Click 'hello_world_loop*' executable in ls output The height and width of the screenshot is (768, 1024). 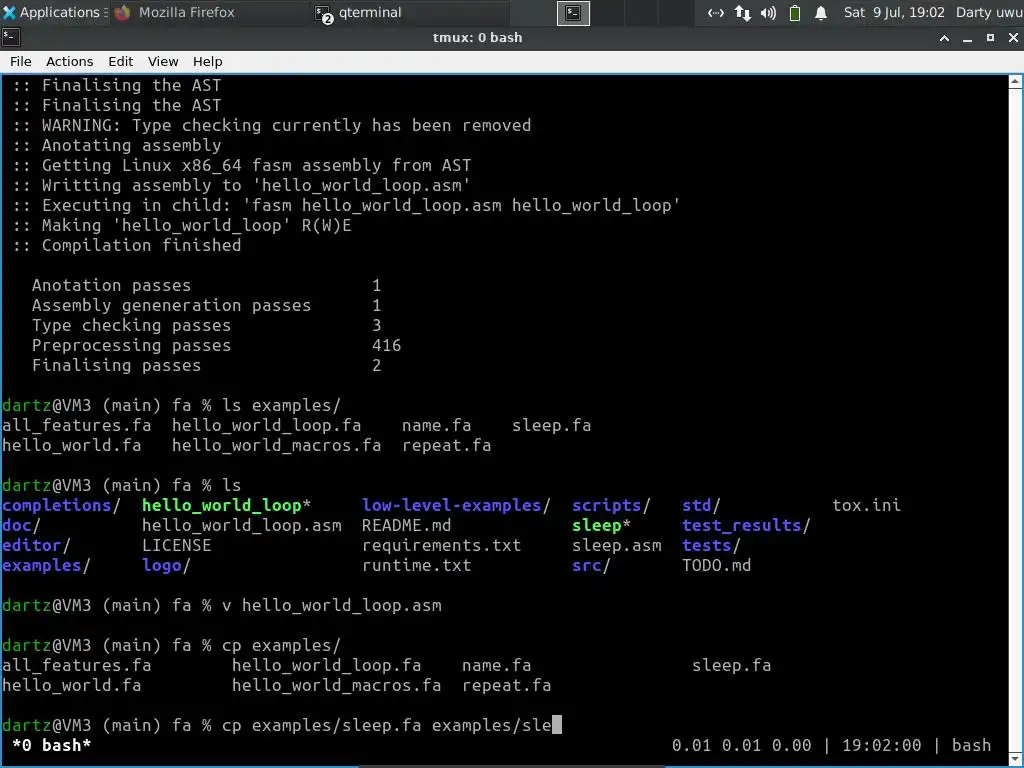click(x=226, y=505)
